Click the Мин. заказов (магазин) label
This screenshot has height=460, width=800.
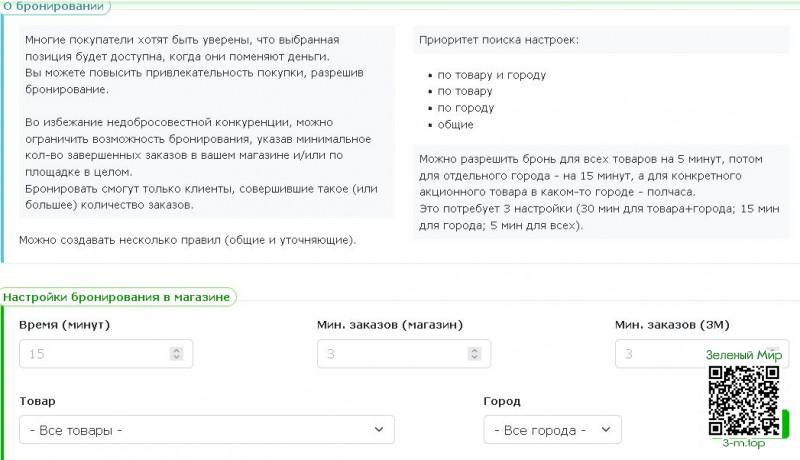pyautogui.click(x=389, y=326)
